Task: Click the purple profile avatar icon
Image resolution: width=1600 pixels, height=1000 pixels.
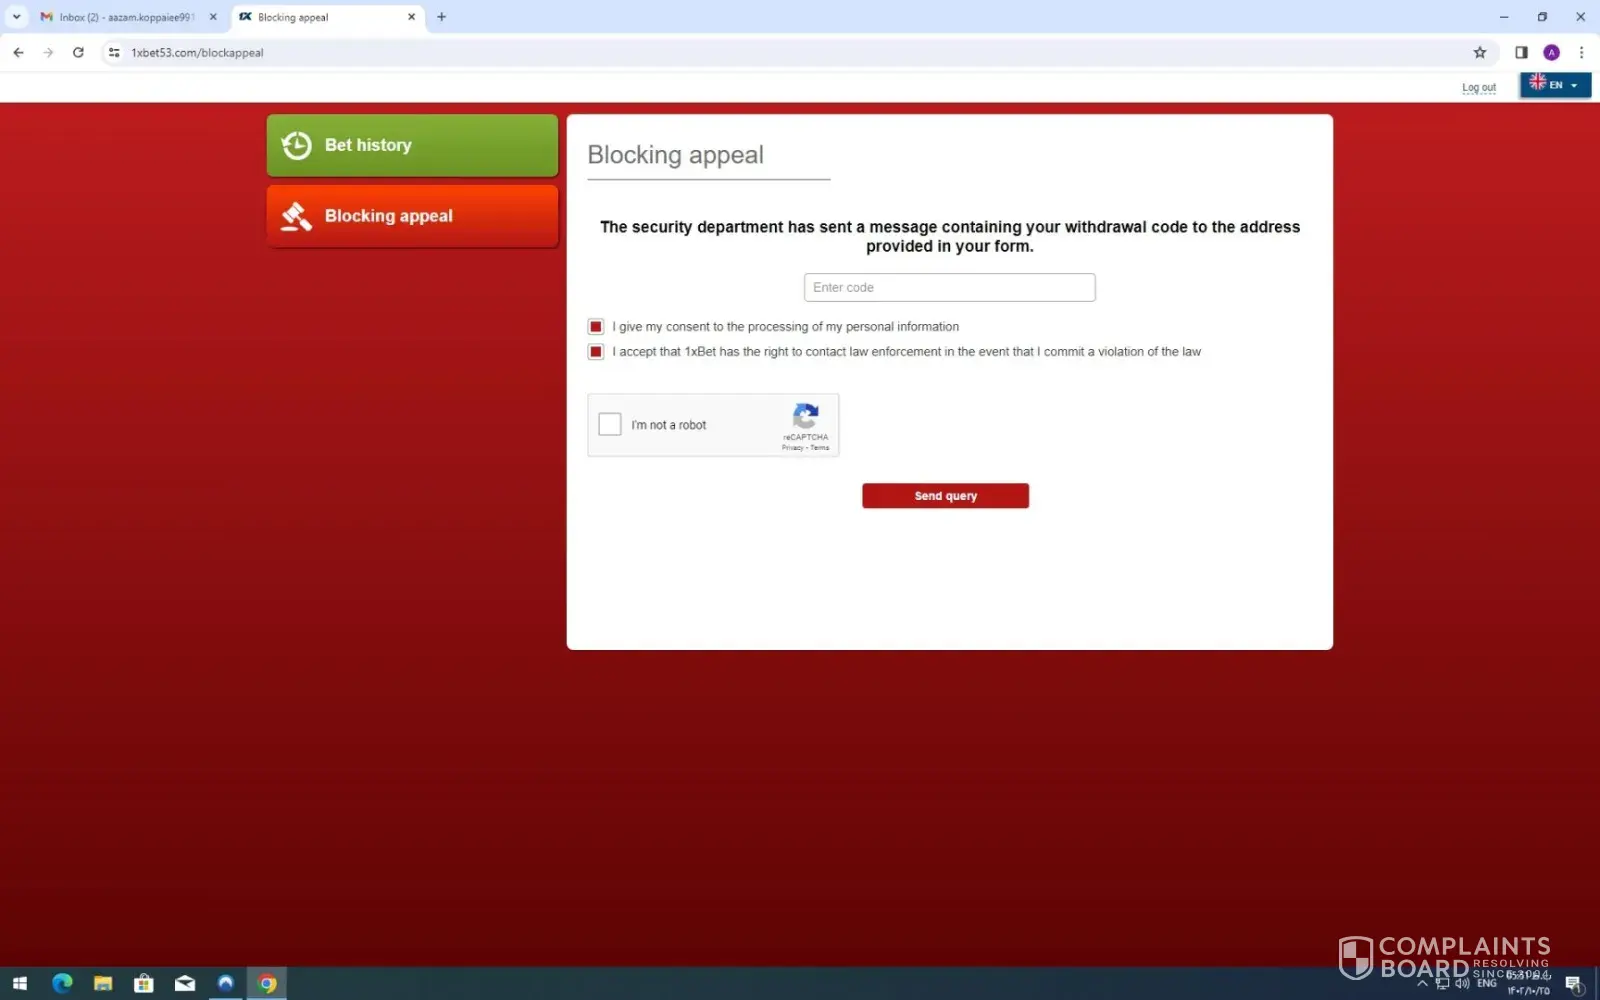Action: click(1551, 53)
